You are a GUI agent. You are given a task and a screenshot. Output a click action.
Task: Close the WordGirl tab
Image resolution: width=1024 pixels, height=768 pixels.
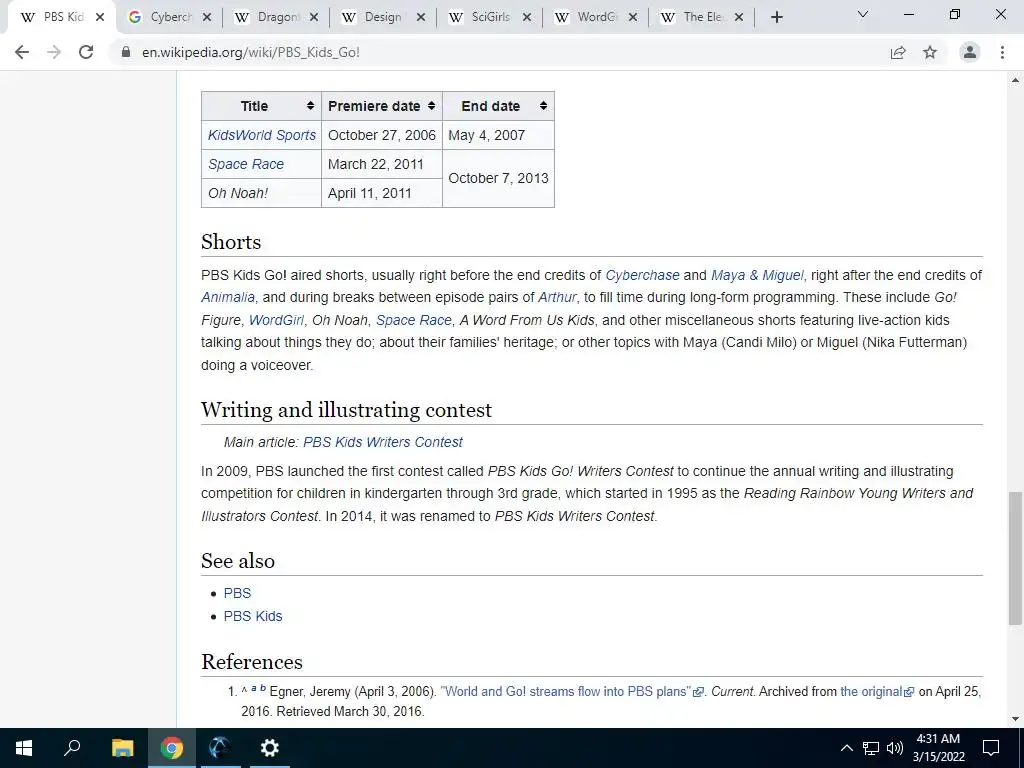pyautogui.click(x=633, y=17)
